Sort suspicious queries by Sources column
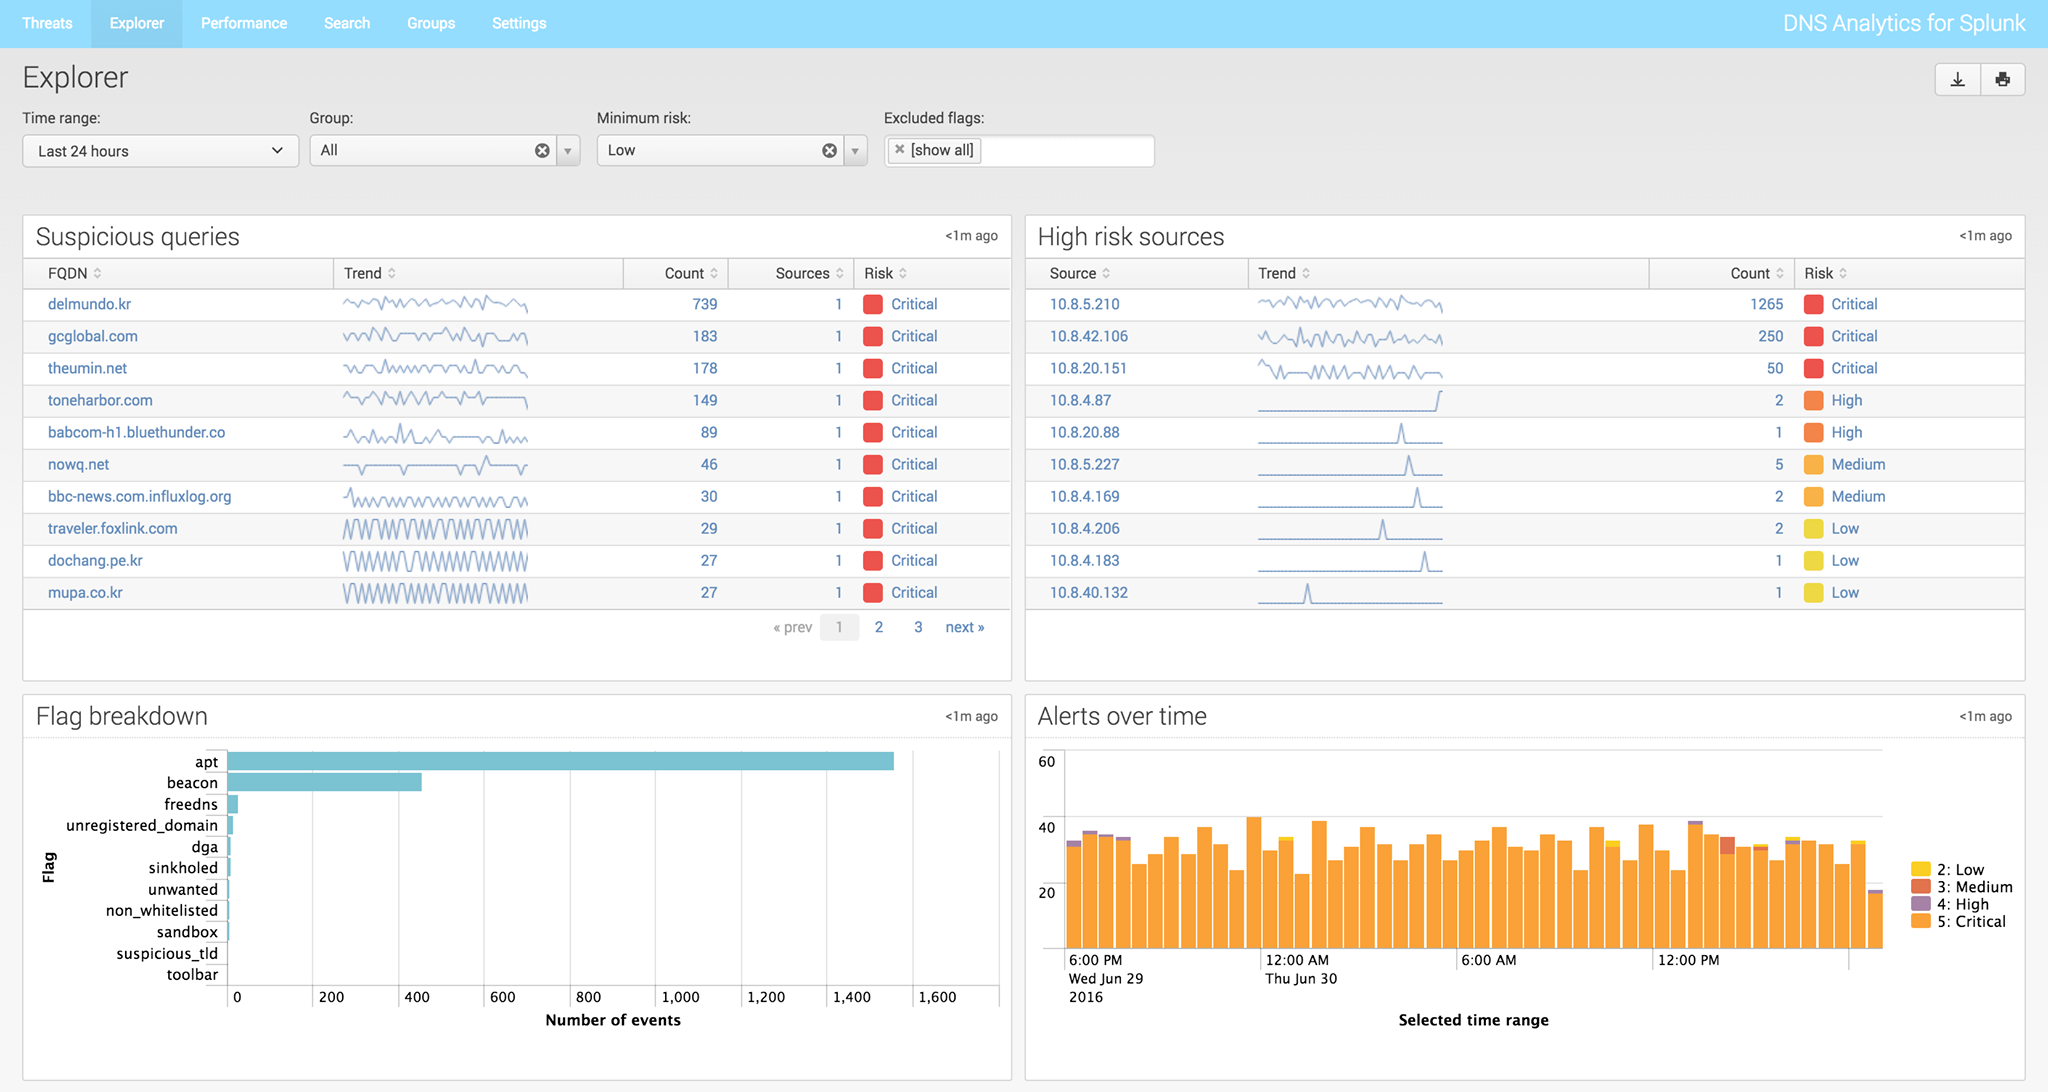 (810, 274)
